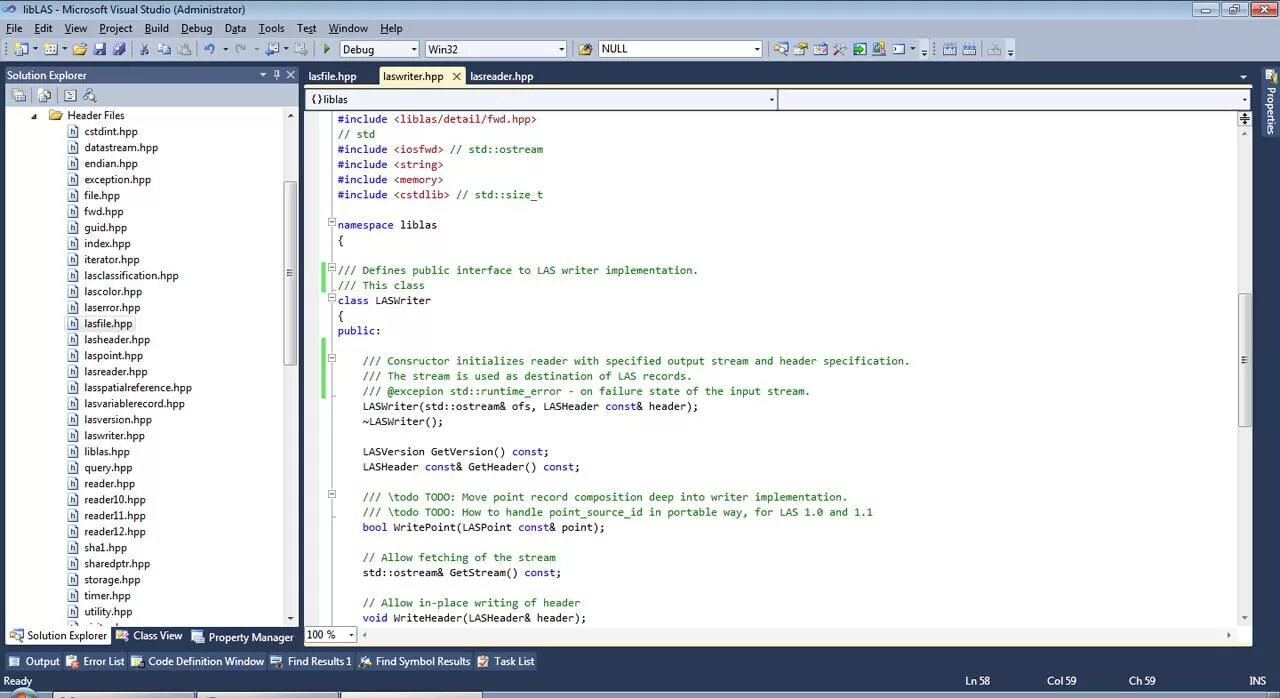Select reader10.hpp in Solution Explorer
The height and width of the screenshot is (698, 1280).
pos(115,500)
